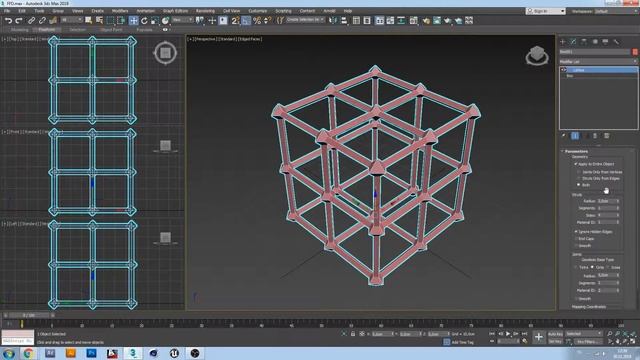Image resolution: width=640 pixels, height=360 pixels.
Task: Click the object color swatch
Action: coord(635,52)
